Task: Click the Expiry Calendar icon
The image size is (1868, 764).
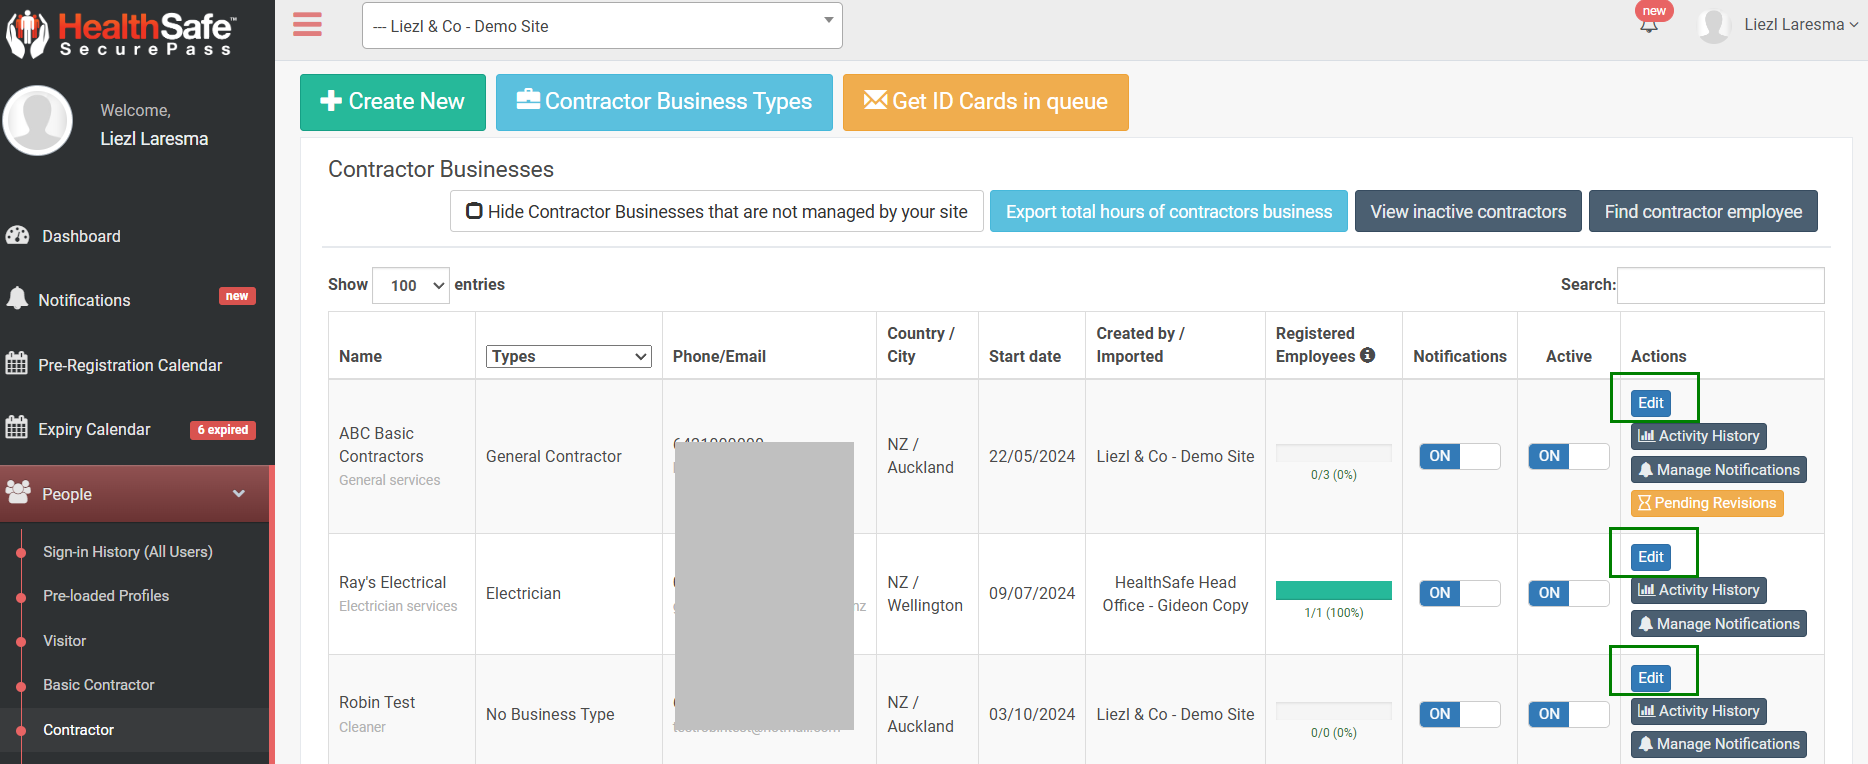Action: coord(17,427)
